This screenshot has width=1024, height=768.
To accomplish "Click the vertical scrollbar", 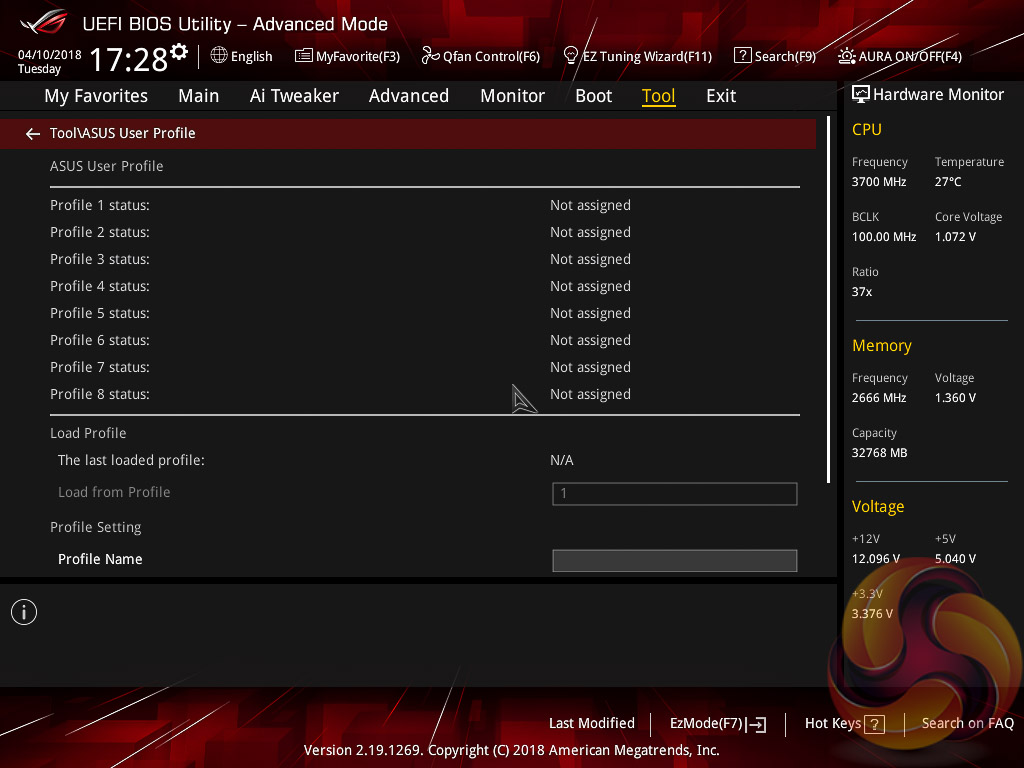I will tap(829, 299).
